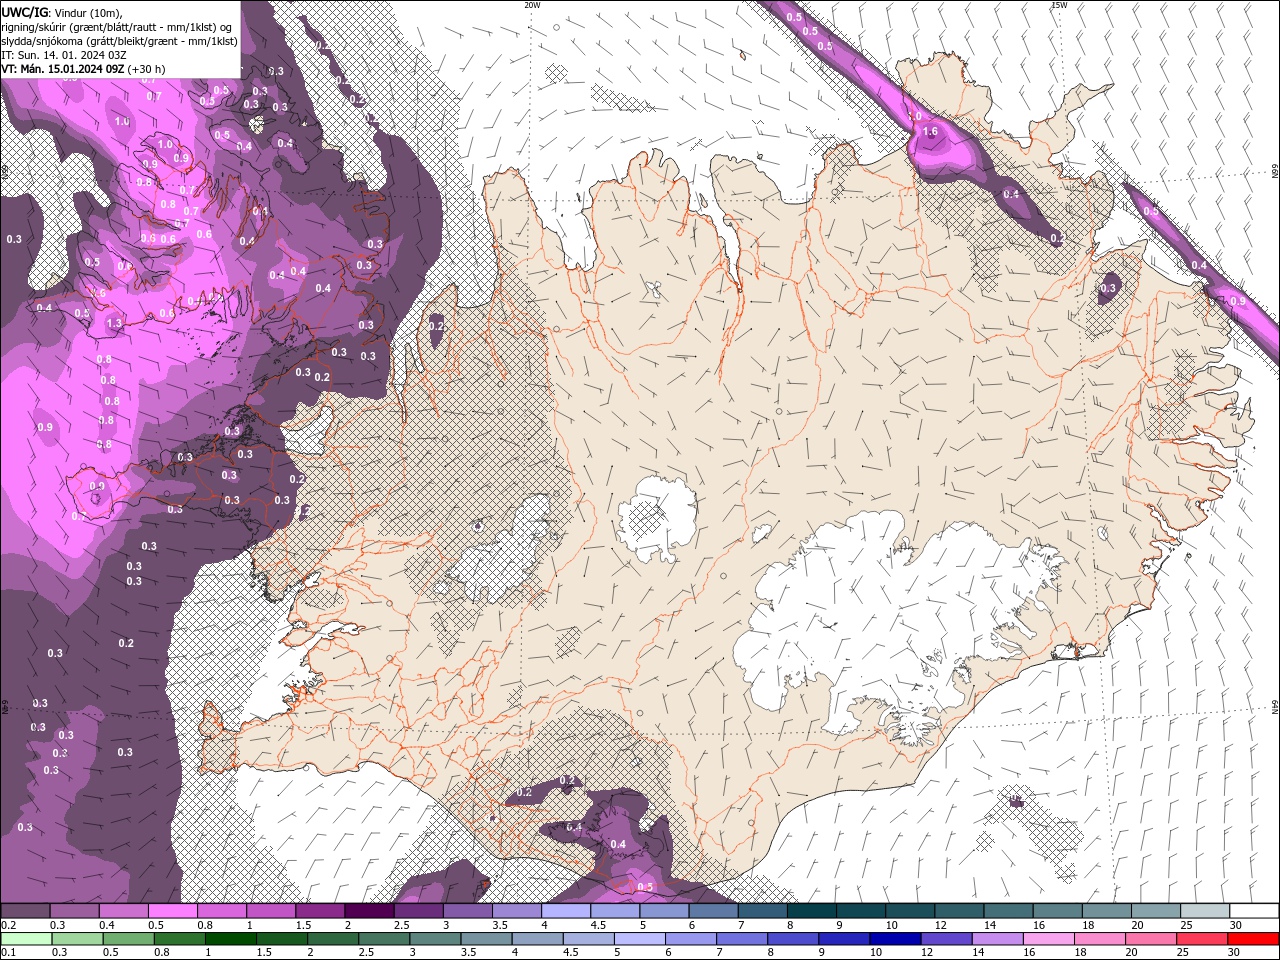Click the pale green rain swatch between 0.1 and 0.3

pos(26,939)
